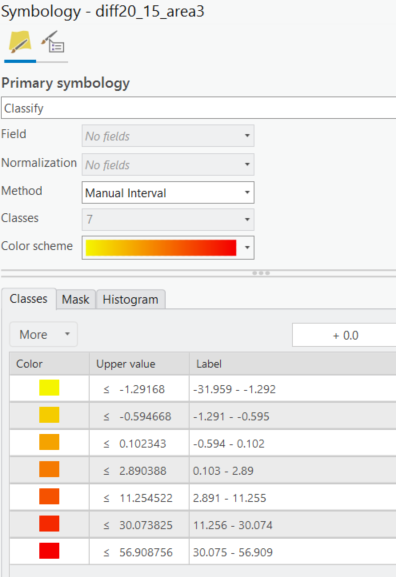Click the label 2.891 - 11.255

(x=229, y=498)
